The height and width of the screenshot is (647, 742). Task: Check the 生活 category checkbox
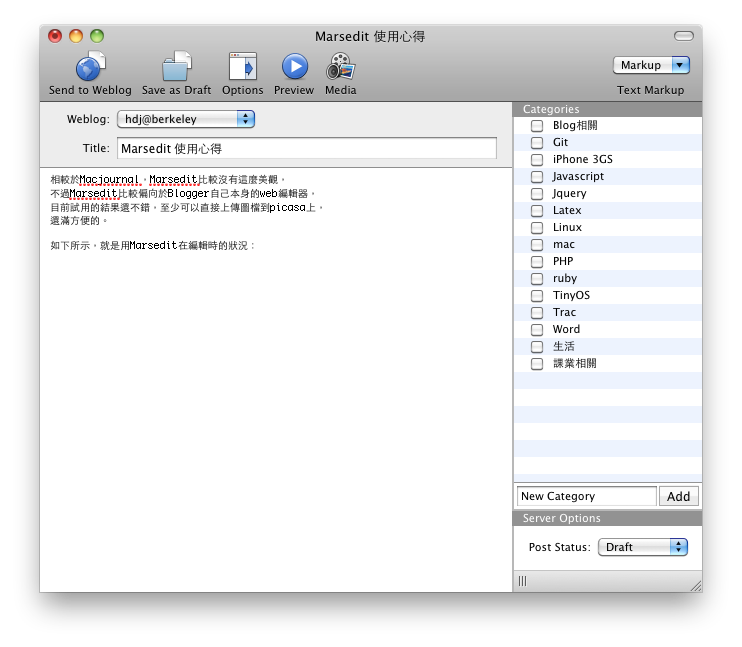[537, 346]
